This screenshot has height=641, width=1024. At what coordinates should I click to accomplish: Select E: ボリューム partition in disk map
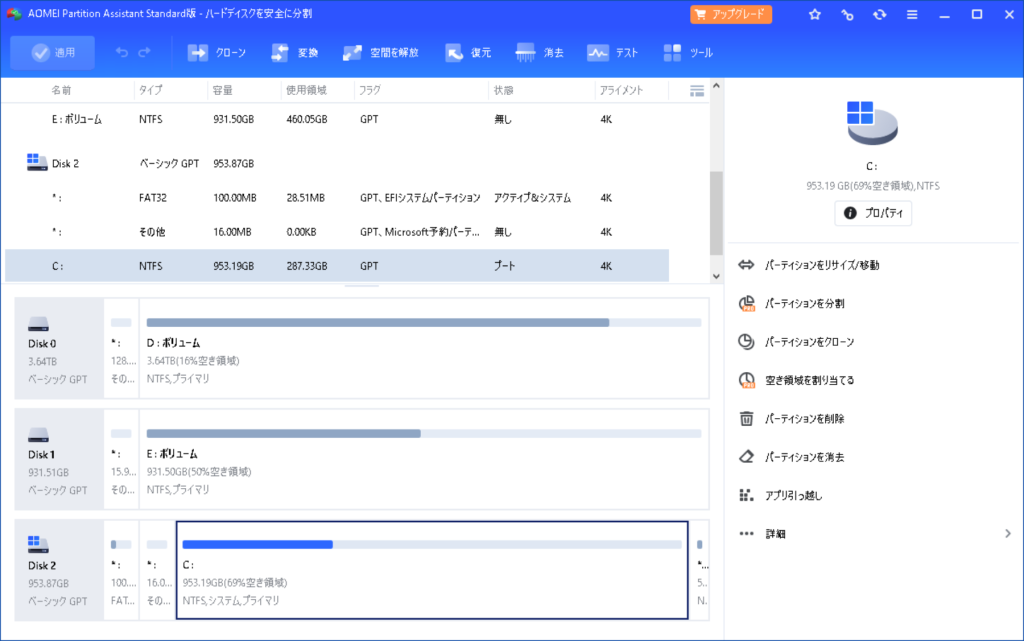point(424,460)
